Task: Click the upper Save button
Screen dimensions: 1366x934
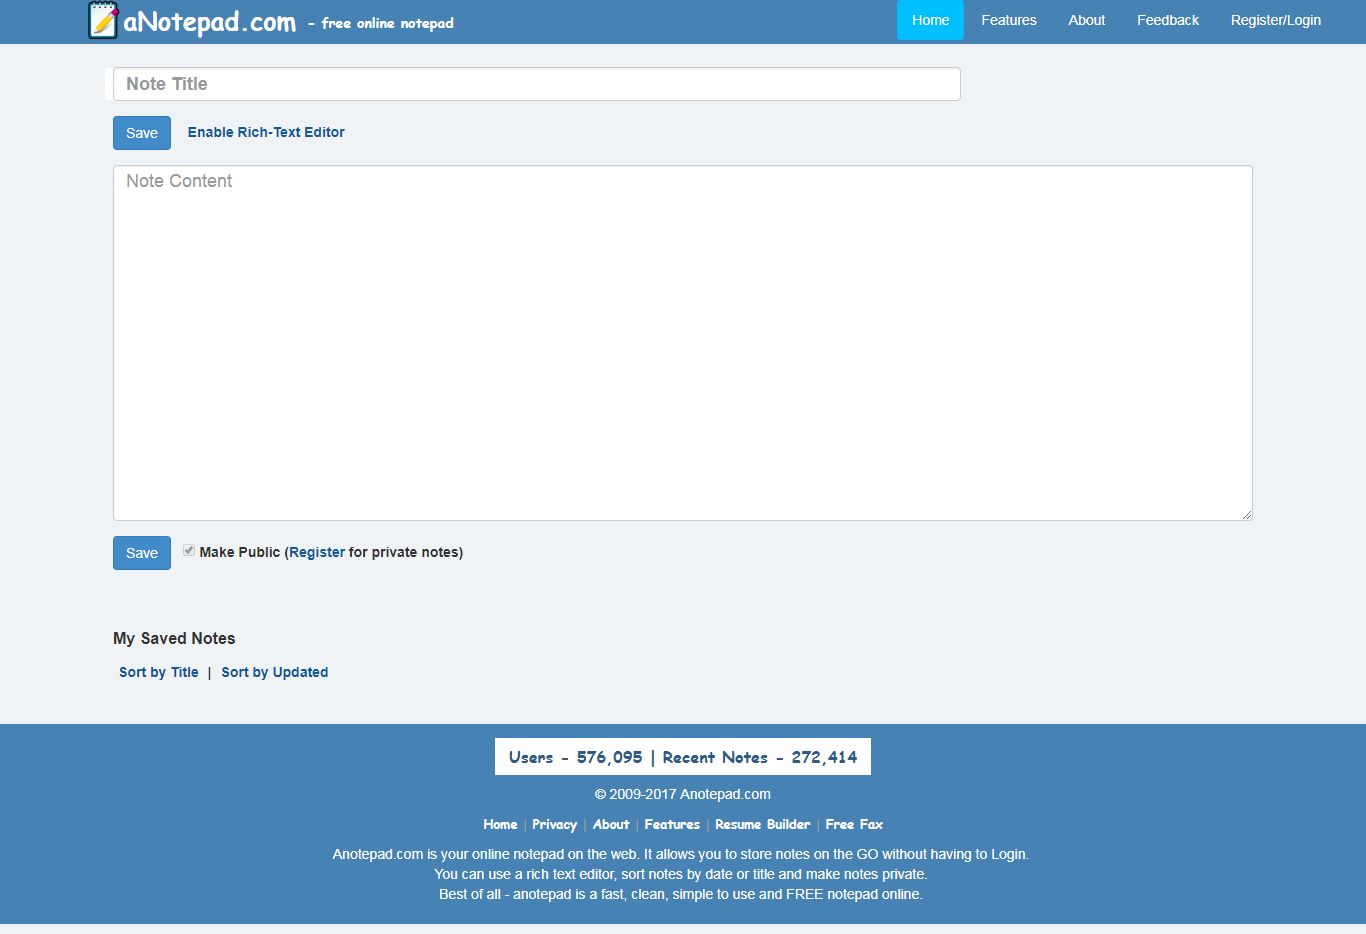Action: (x=141, y=132)
